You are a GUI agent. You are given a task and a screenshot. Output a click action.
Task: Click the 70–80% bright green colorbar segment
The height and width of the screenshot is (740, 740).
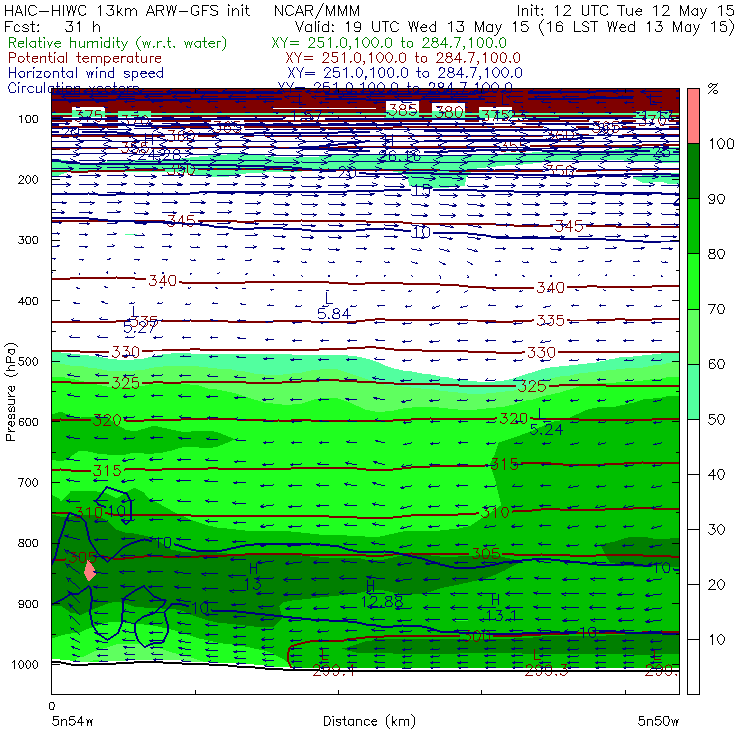pyautogui.click(x=693, y=281)
